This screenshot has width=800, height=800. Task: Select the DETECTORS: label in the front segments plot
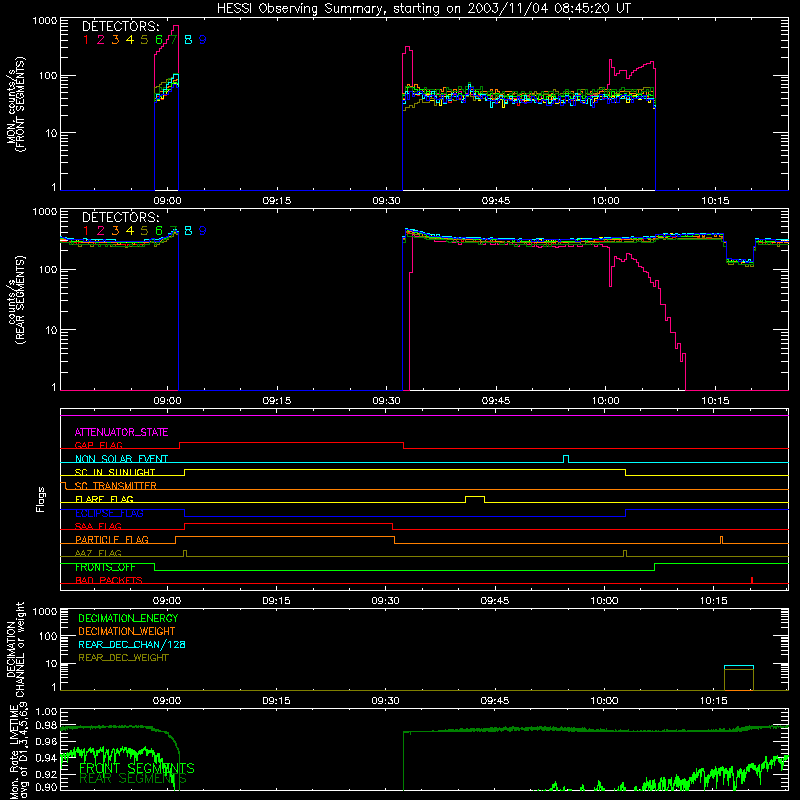pos(120,26)
